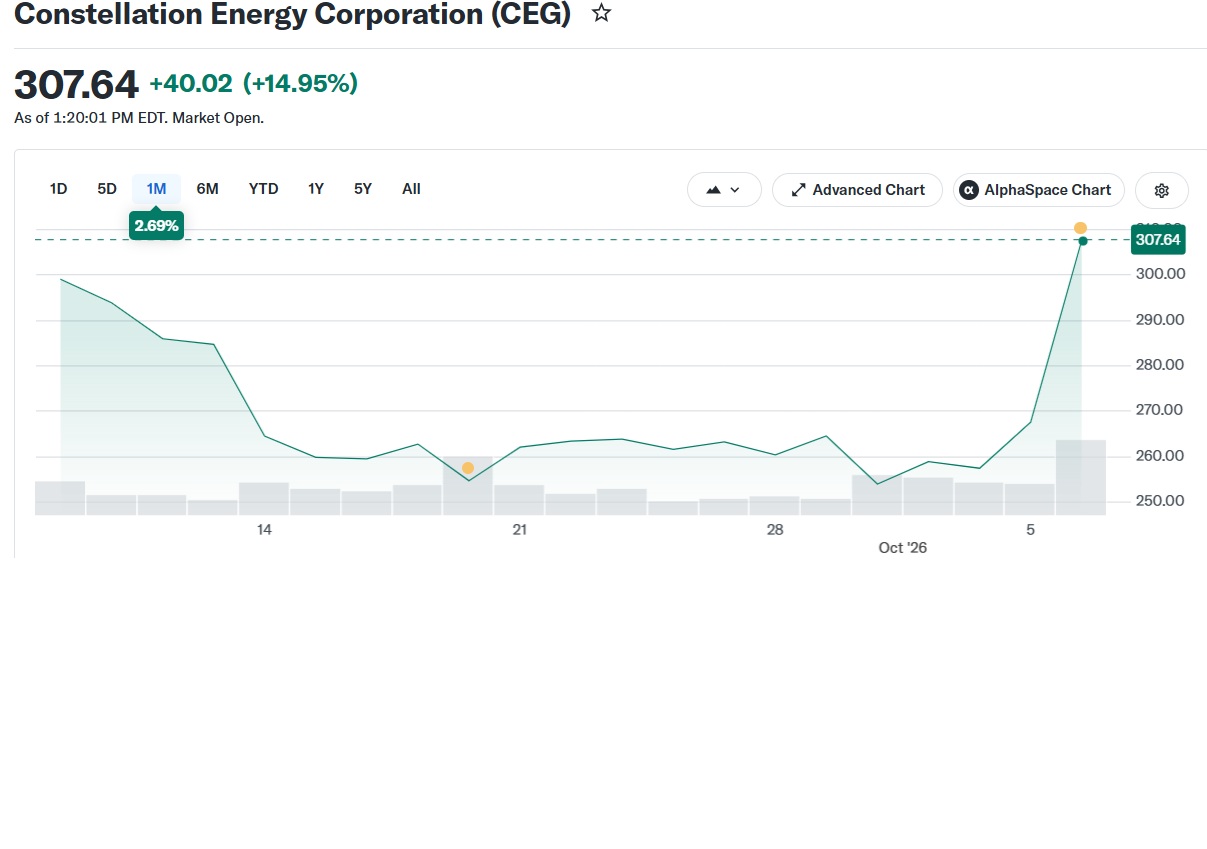Open chart settings gear
Viewport: 1207px width, 849px height.
1161,190
